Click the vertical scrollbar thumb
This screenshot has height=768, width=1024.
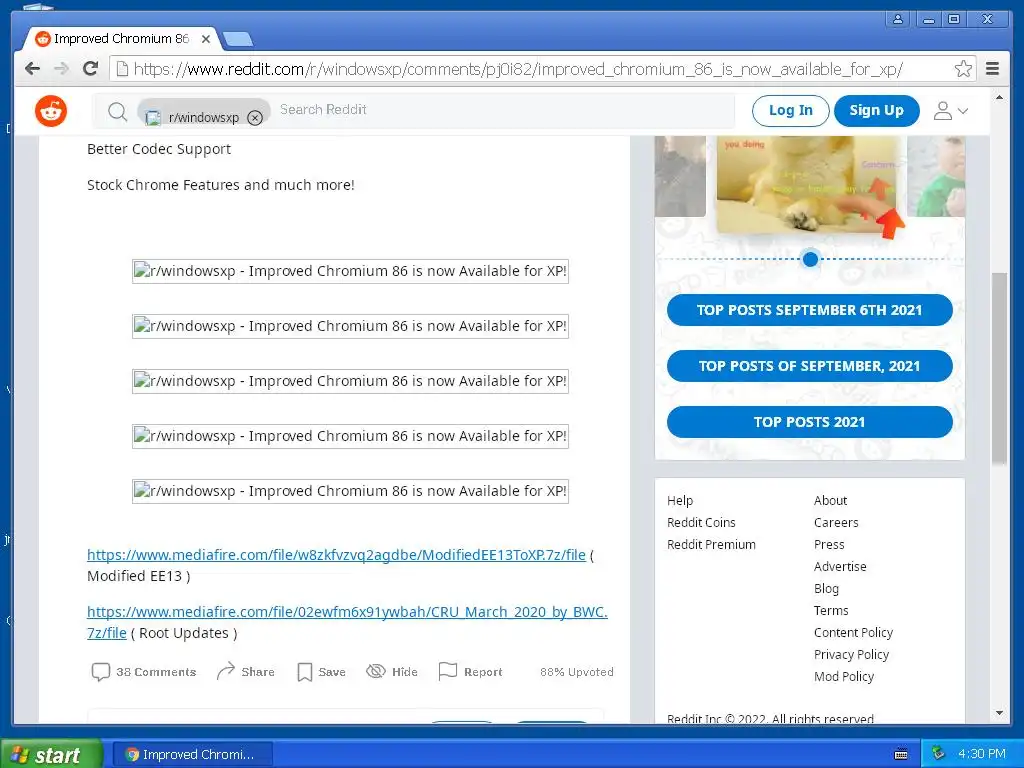[999, 368]
